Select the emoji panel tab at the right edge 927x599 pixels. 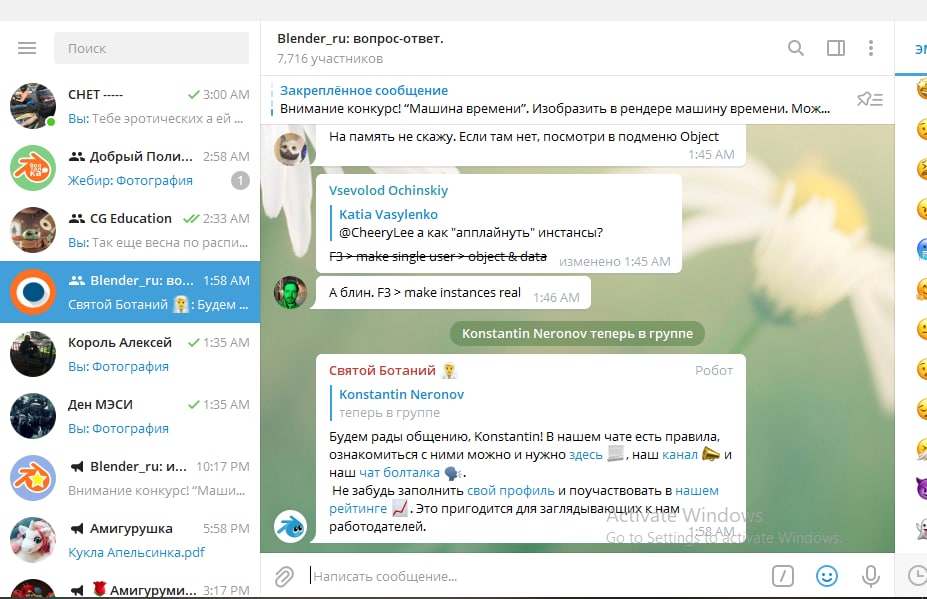tap(920, 50)
